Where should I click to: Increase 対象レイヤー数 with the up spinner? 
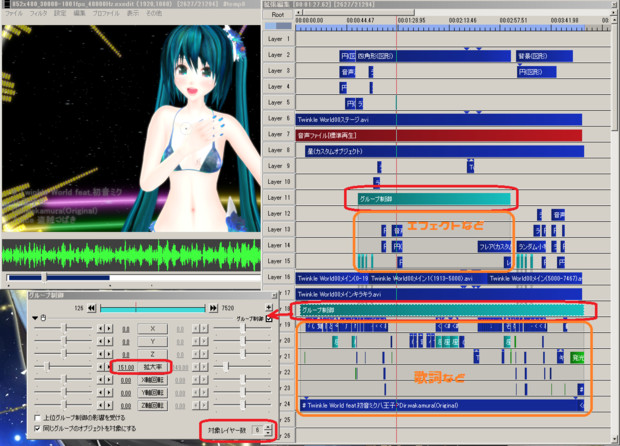[266, 427]
